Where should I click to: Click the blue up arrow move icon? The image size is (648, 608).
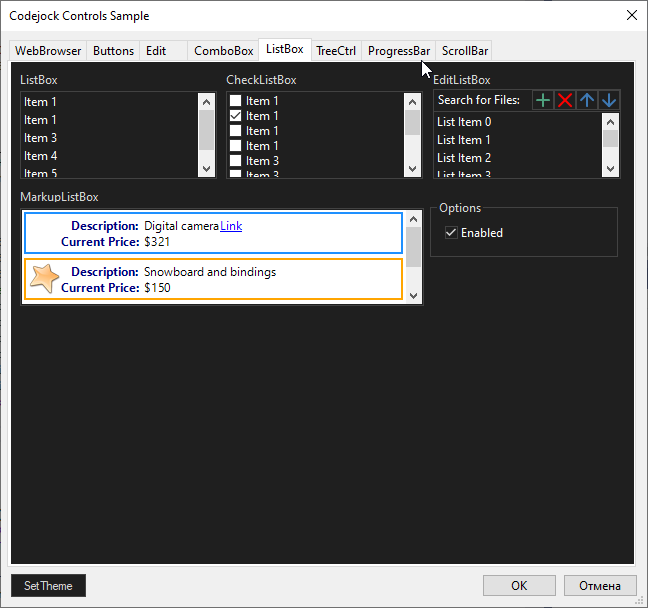(x=587, y=100)
